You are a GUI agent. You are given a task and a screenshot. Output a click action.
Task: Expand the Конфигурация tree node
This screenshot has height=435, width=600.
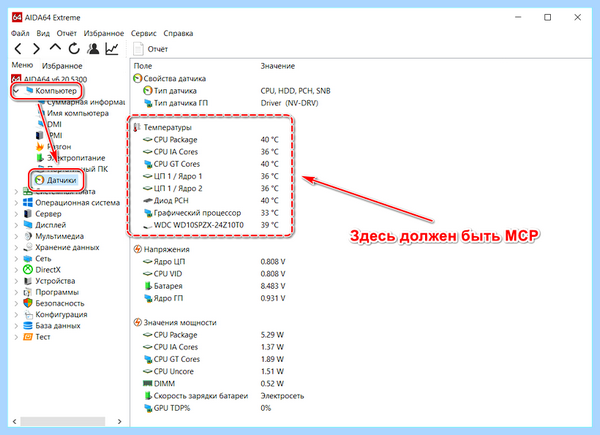[16, 314]
